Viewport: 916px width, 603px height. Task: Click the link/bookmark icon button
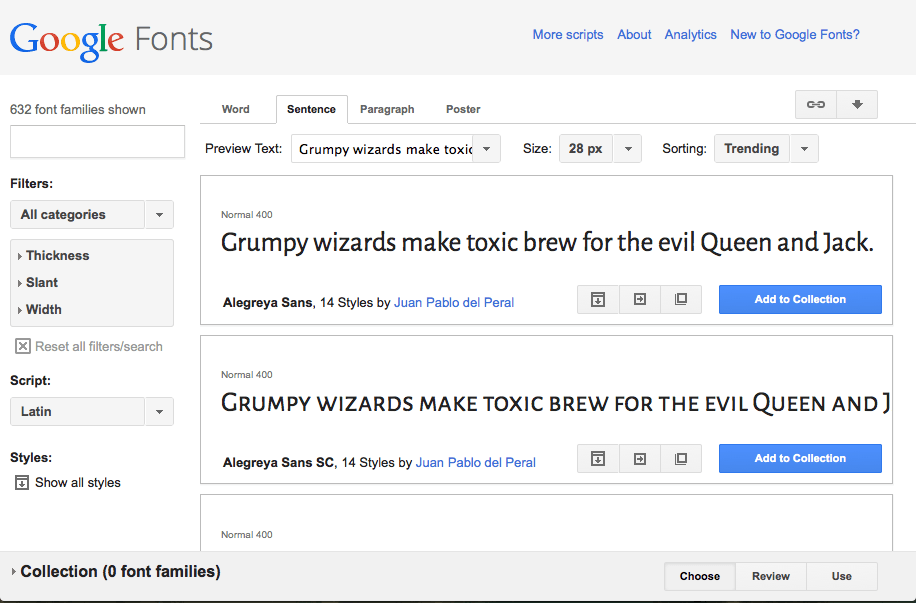816,105
